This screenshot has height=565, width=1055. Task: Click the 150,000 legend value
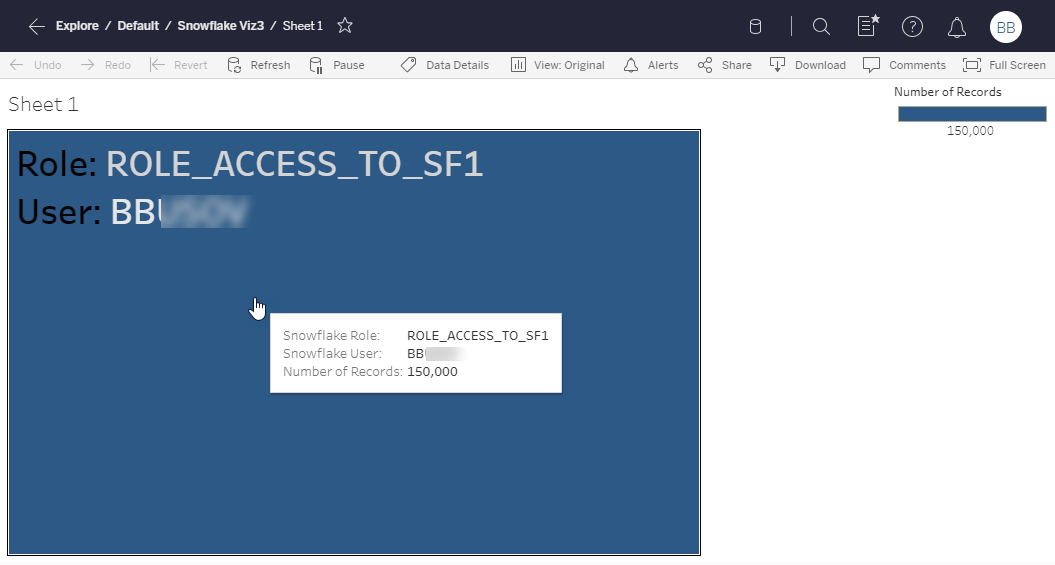tap(970, 130)
